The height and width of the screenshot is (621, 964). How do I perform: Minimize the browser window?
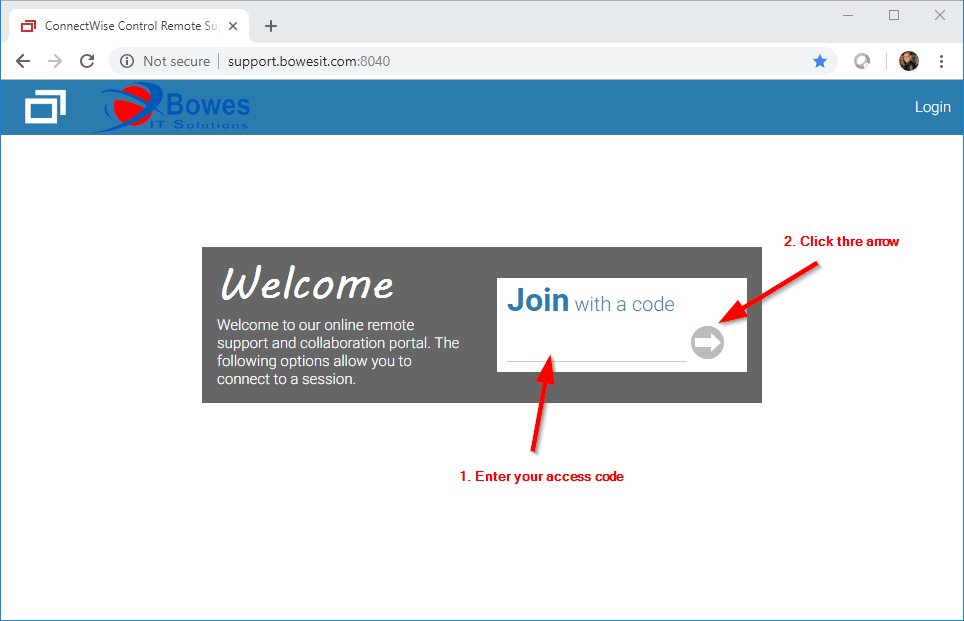point(848,15)
